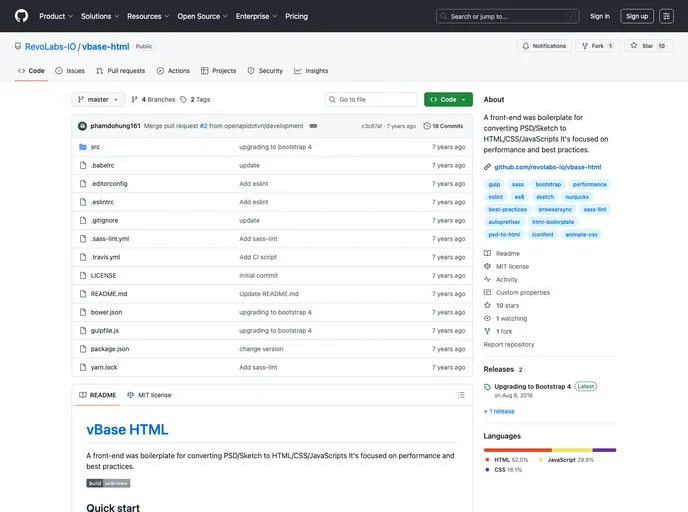Open the master branch dropdown
The height and width of the screenshot is (512, 688).
[98, 100]
